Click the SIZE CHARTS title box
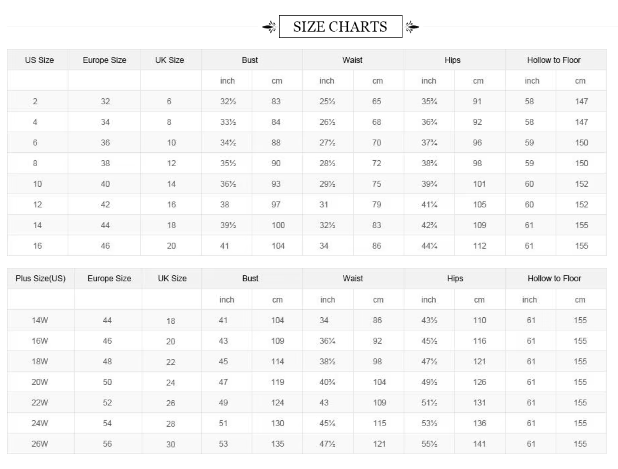 click(x=340, y=27)
